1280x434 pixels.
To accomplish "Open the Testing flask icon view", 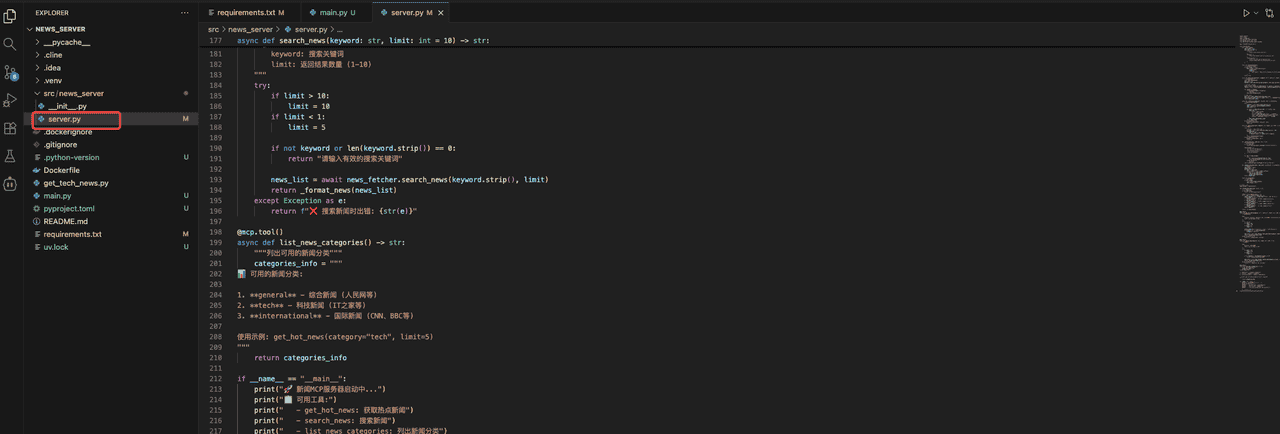I will (x=10, y=156).
